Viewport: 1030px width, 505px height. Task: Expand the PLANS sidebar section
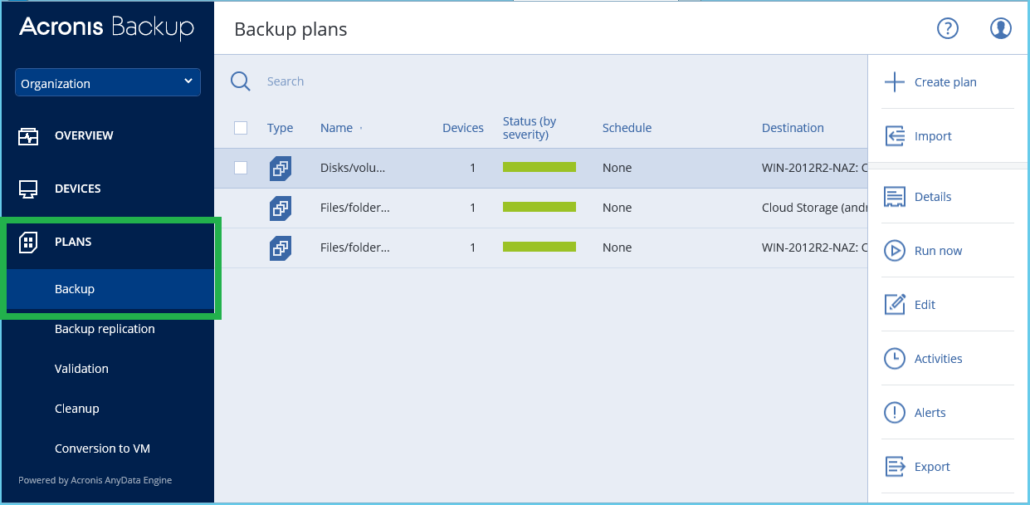[x=72, y=241]
